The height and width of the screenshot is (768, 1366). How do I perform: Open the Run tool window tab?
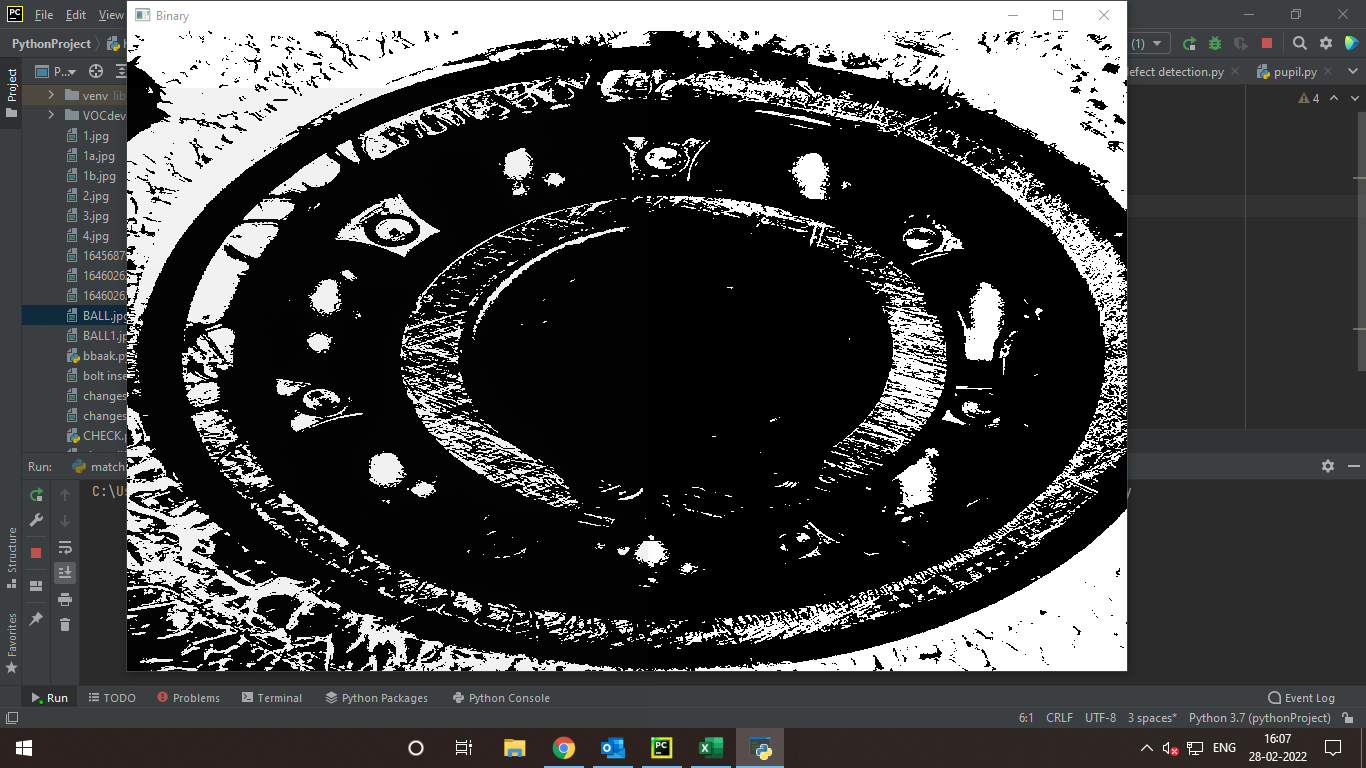tap(49, 698)
